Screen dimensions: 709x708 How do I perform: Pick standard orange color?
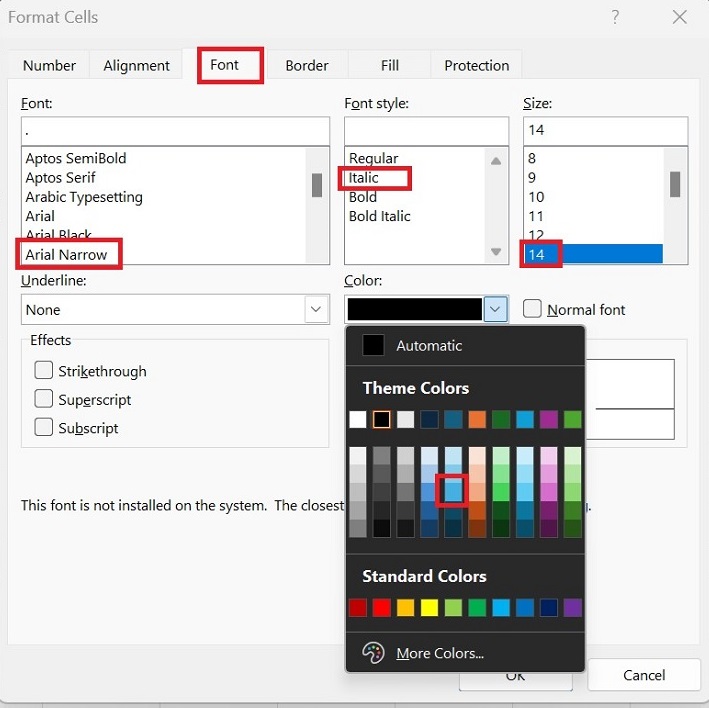406,608
